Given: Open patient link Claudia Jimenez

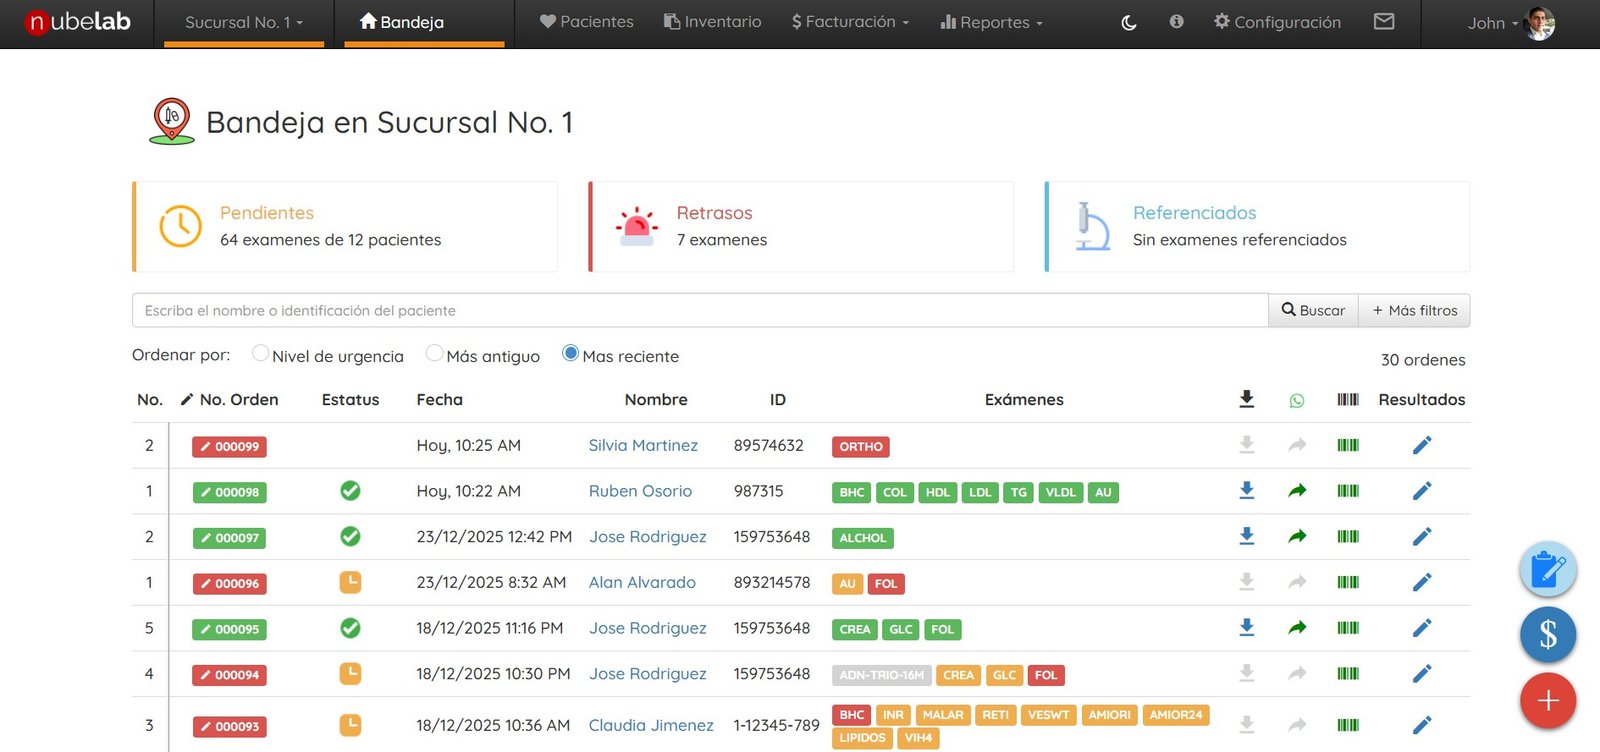Looking at the screenshot, I should (x=651, y=726).
